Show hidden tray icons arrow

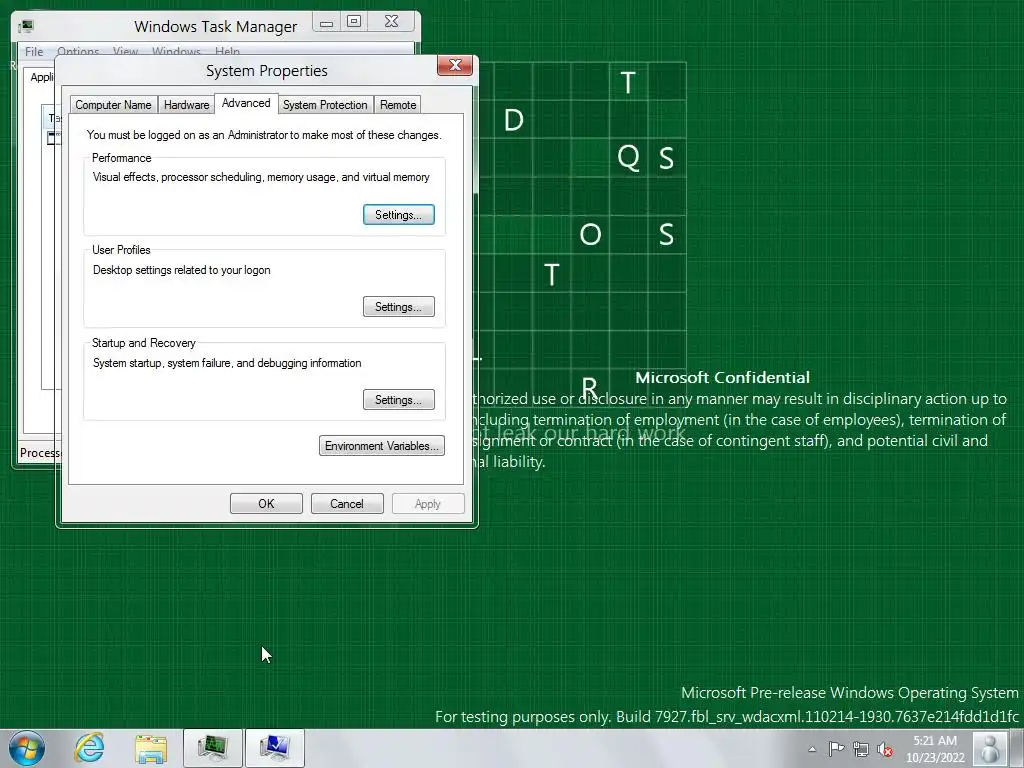click(x=812, y=749)
